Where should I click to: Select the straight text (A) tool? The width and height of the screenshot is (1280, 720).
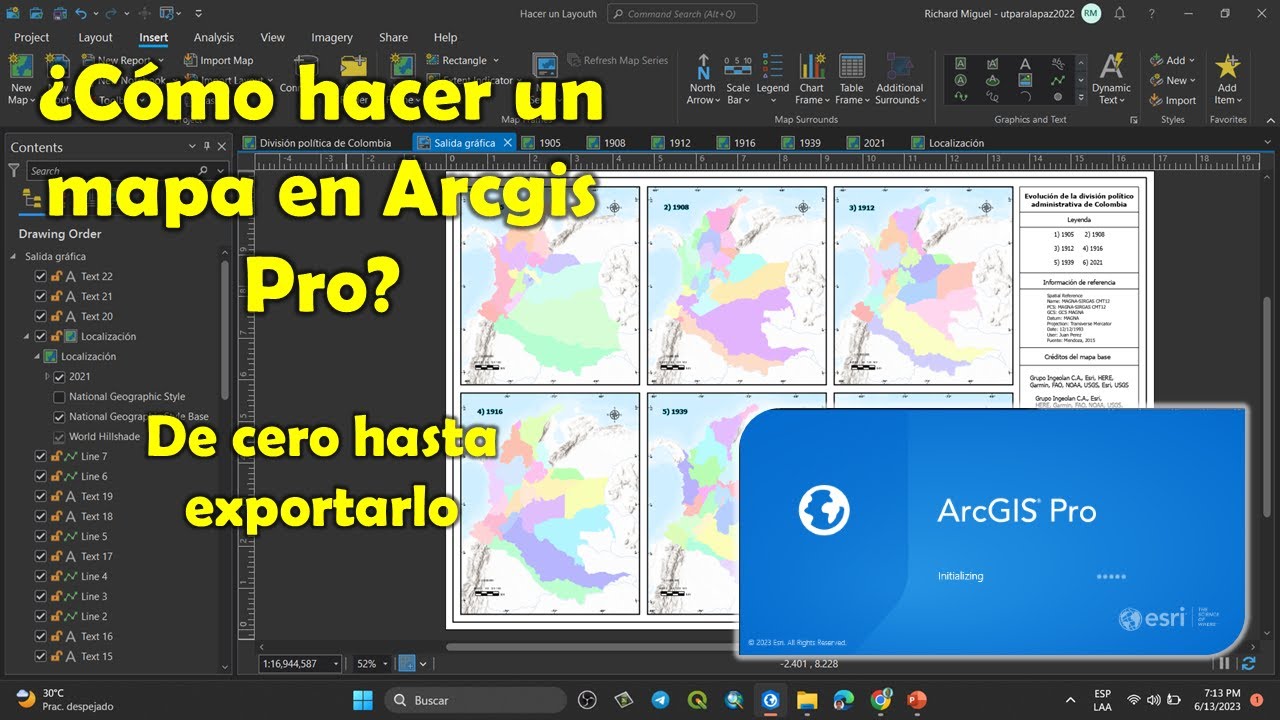(x=1025, y=64)
